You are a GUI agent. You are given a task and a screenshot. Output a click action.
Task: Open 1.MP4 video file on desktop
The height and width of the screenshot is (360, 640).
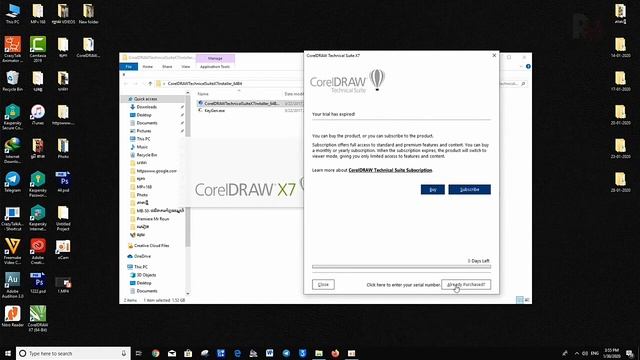click(63, 285)
